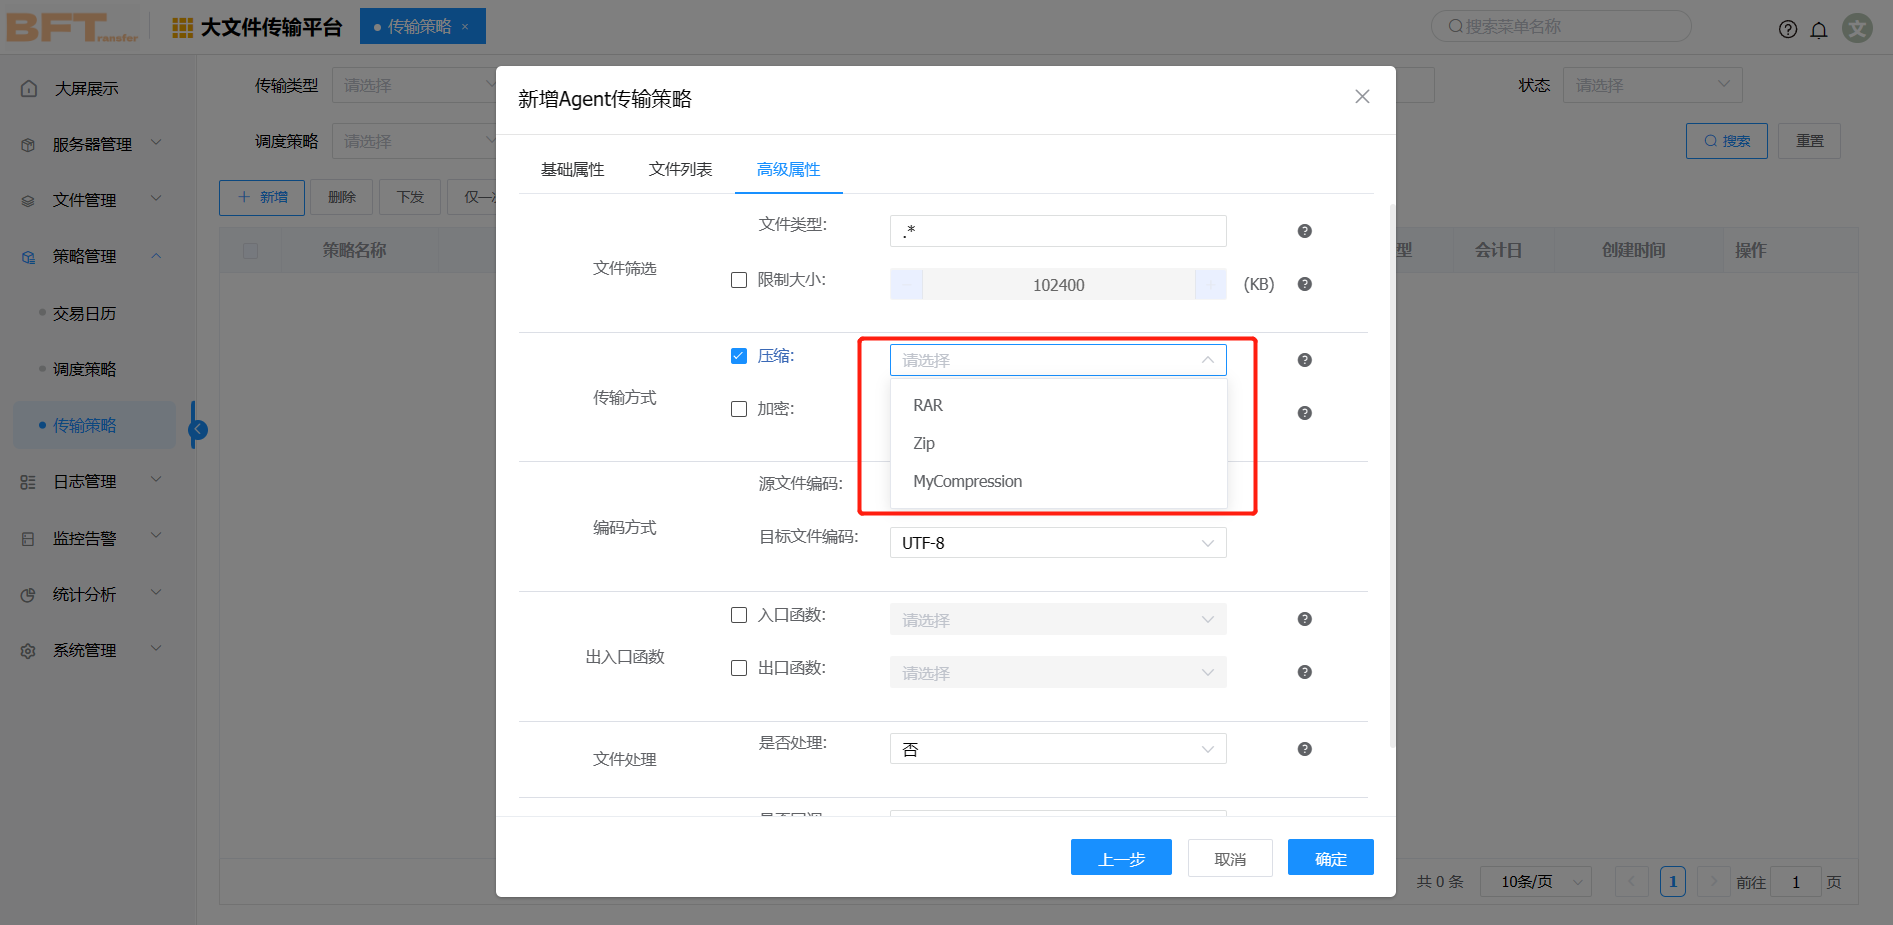This screenshot has height=925, width=1893.
Task: Open the user avatar menu
Action: 1858,28
